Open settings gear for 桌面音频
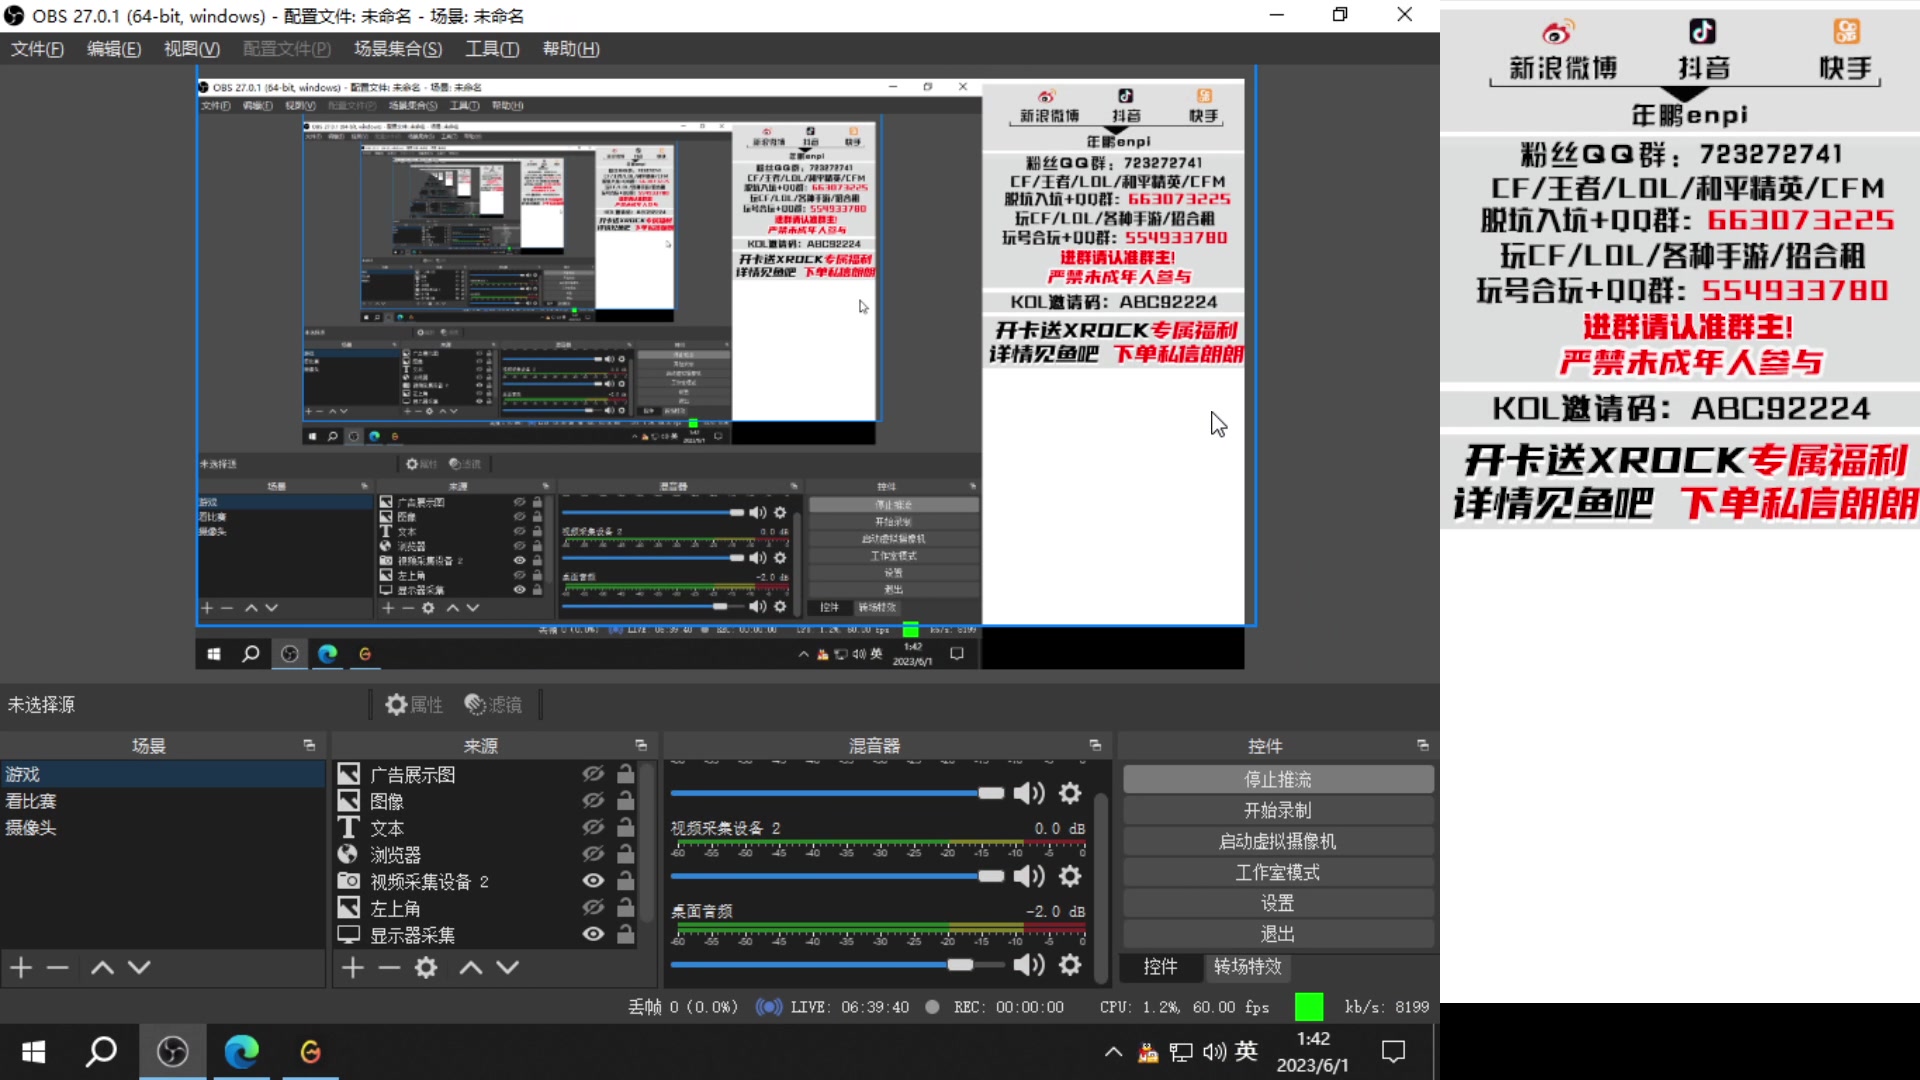The image size is (1920, 1080). tap(1070, 964)
